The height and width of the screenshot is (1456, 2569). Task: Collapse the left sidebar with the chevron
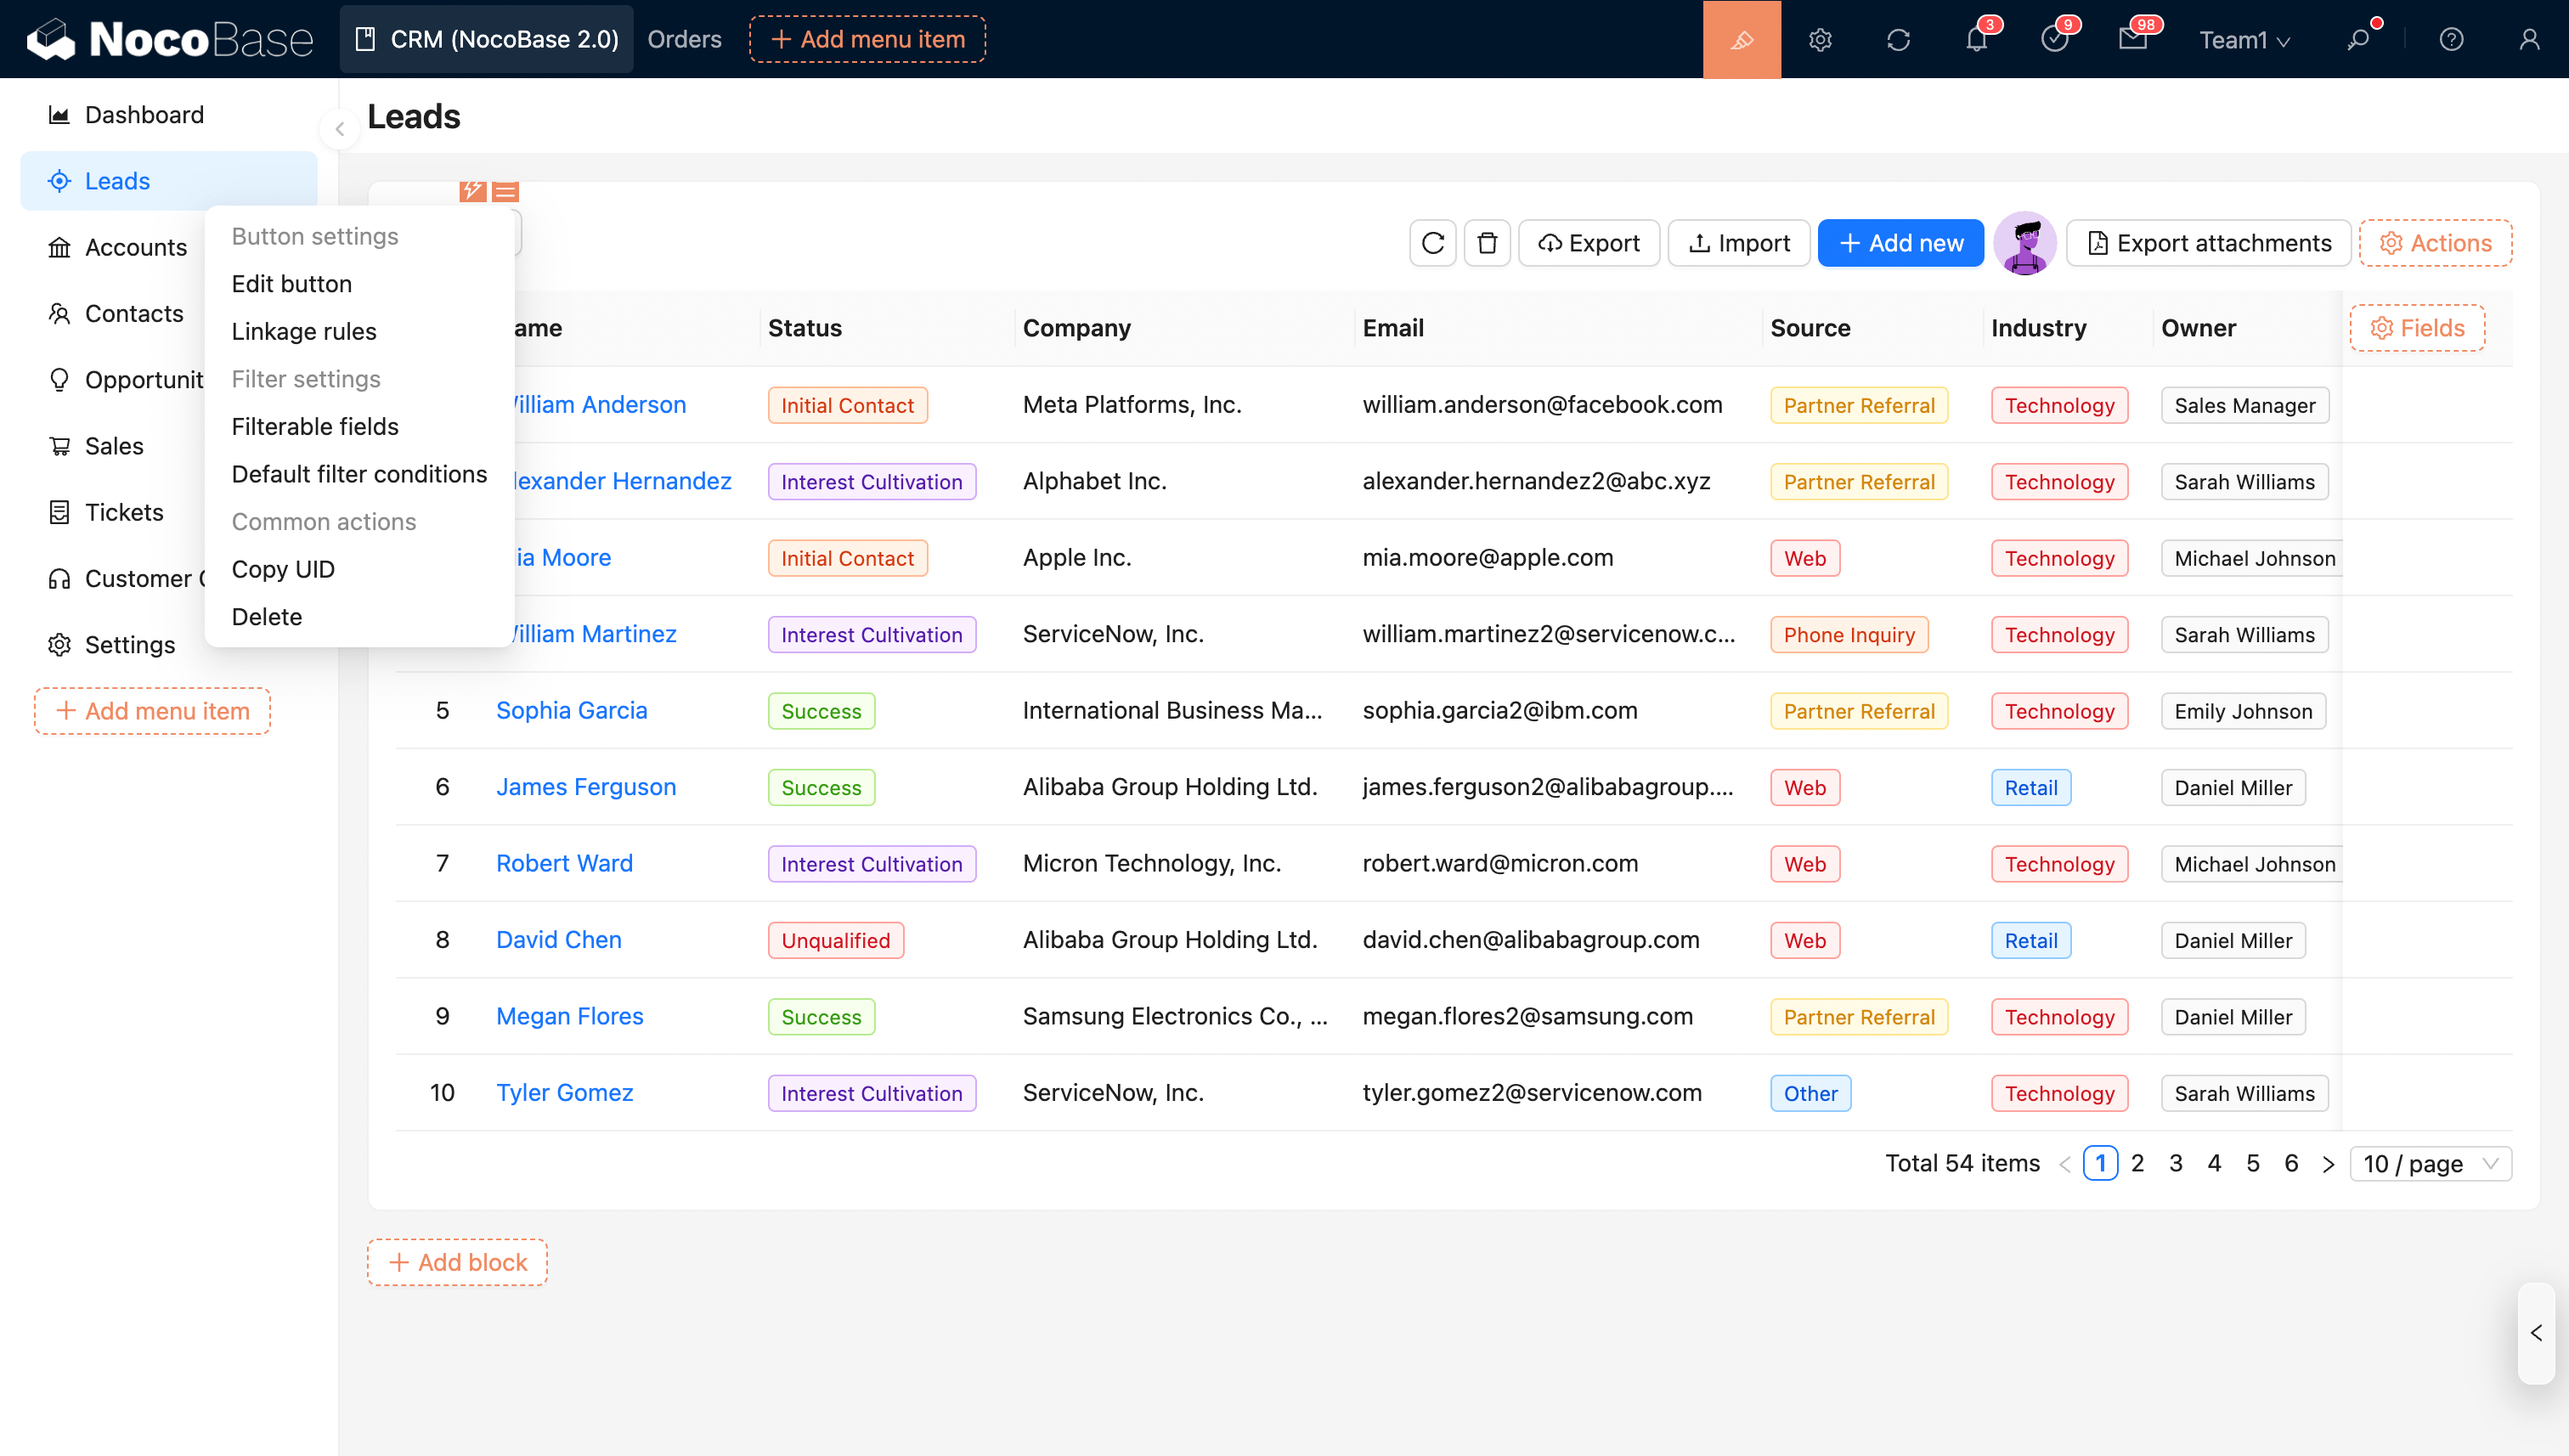340,129
